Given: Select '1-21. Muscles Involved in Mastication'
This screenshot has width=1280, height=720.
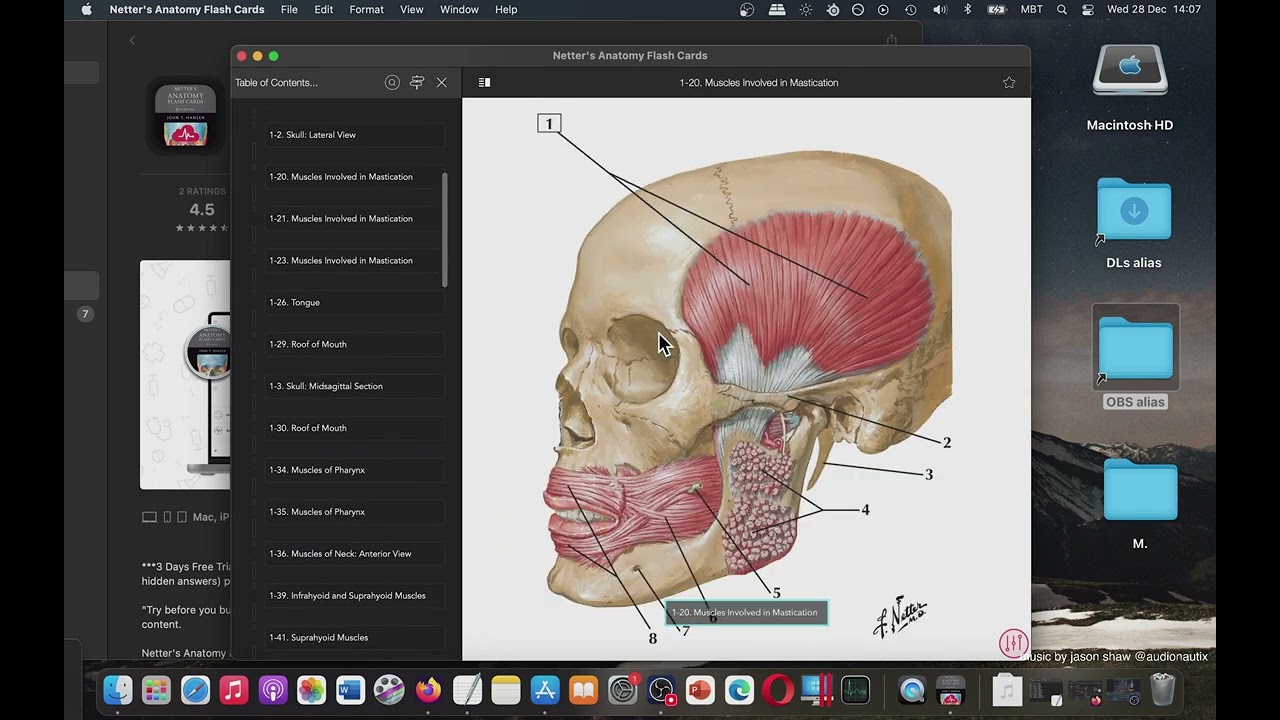Looking at the screenshot, I should point(355,219).
